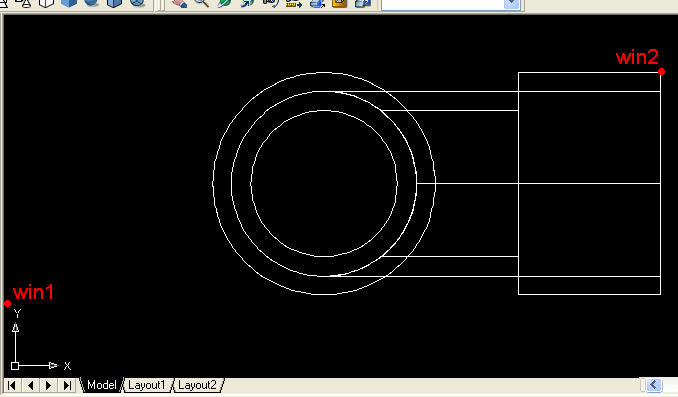Open the Layout2 tab

[x=197, y=385]
